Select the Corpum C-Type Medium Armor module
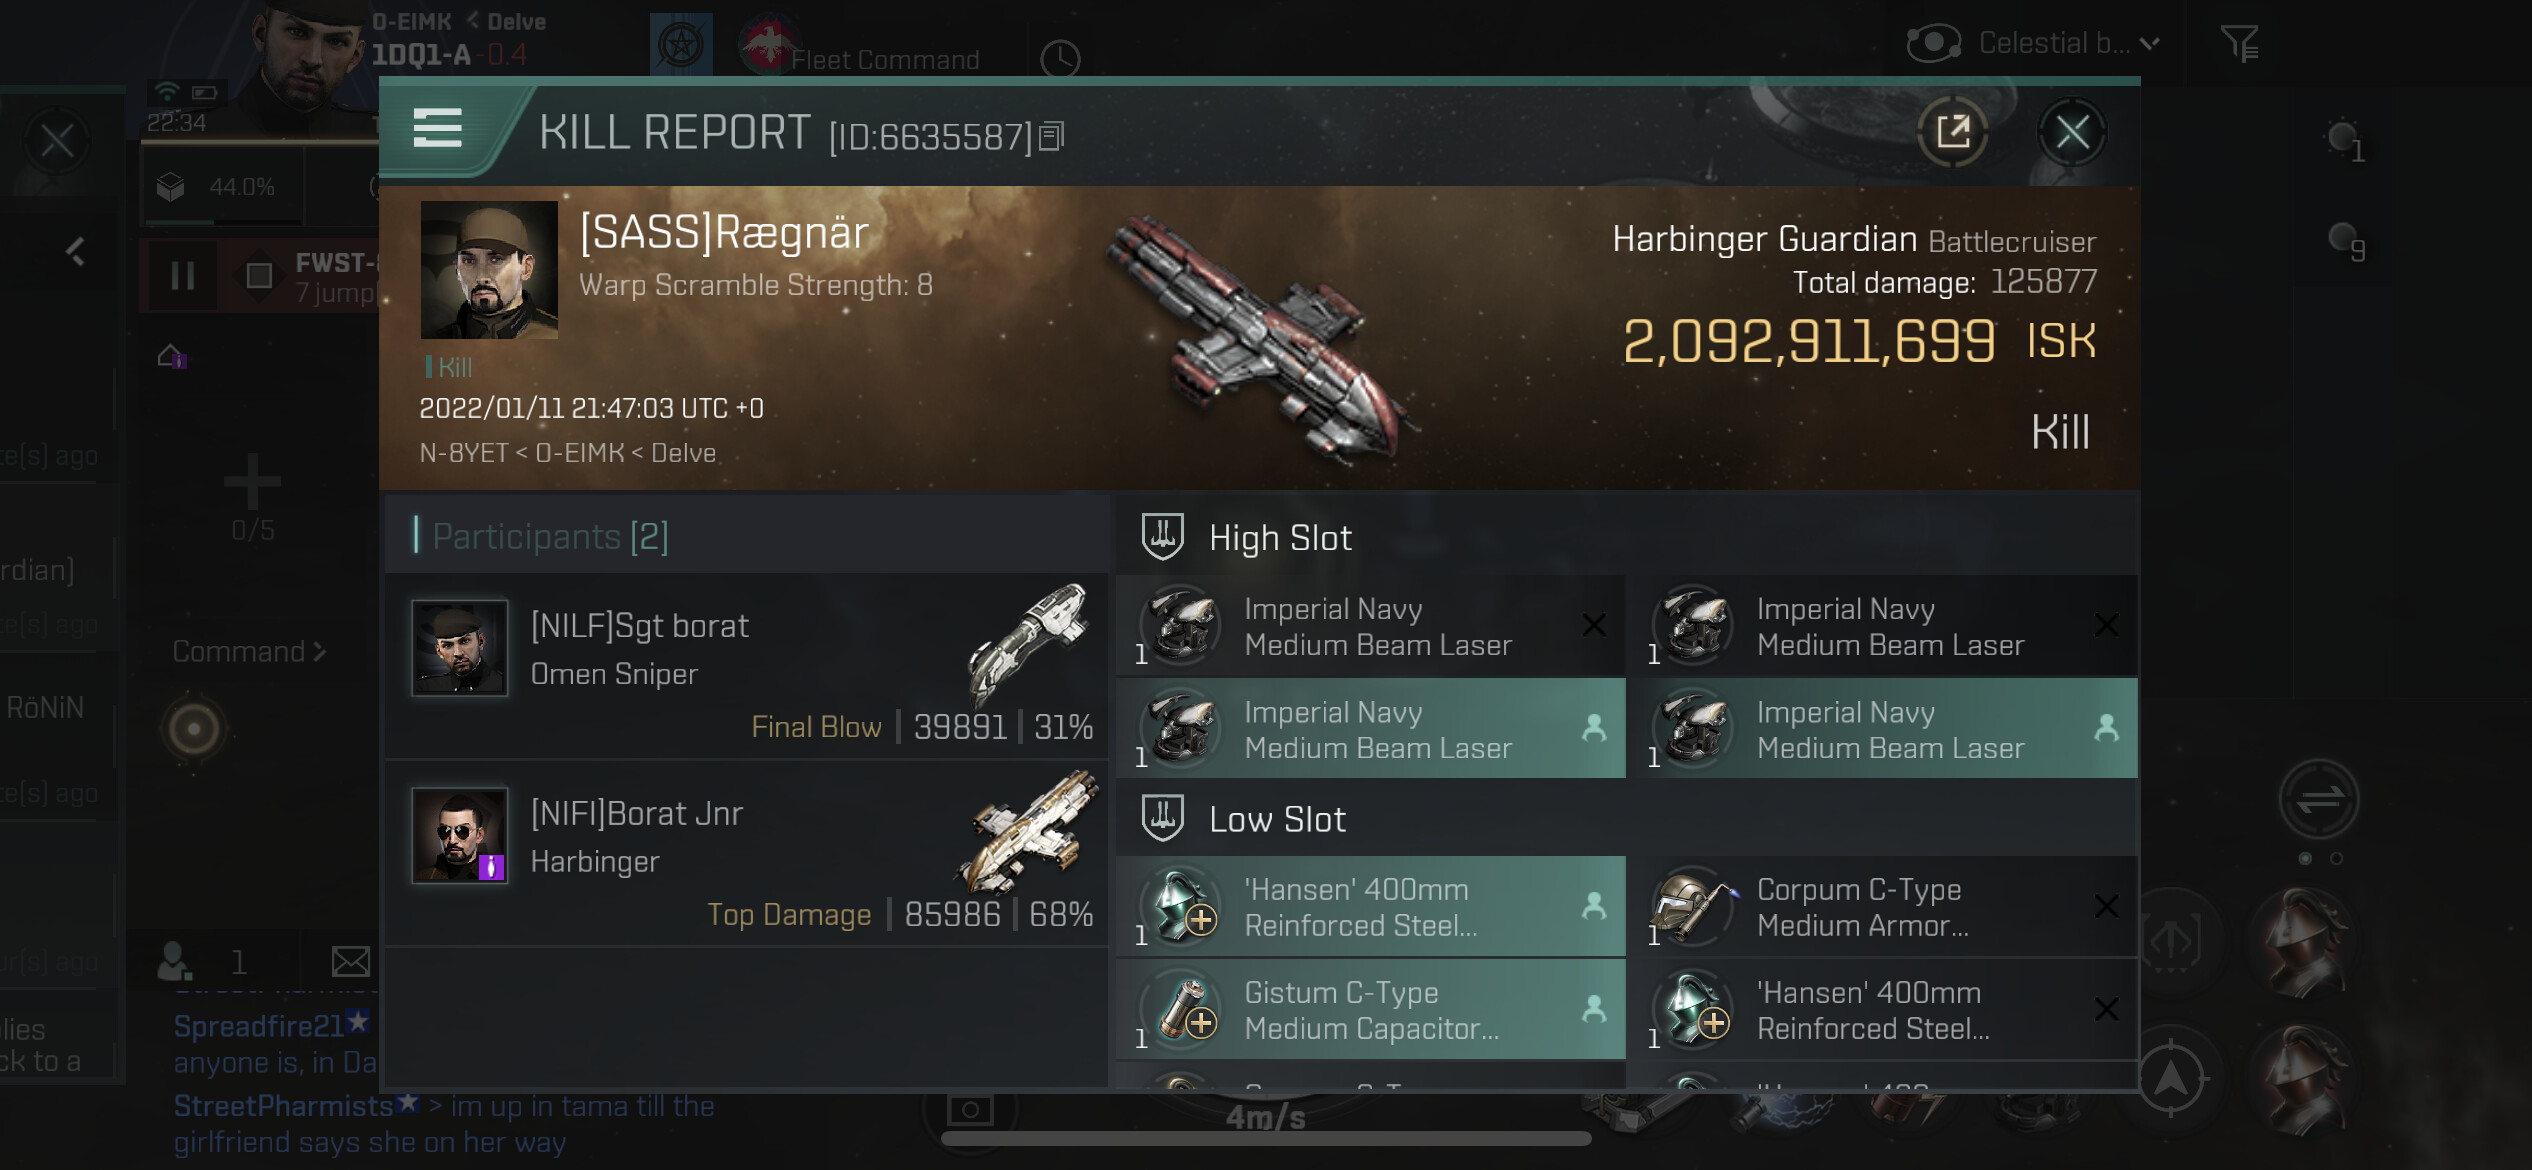This screenshot has width=2532, height=1170. pyautogui.click(x=1882, y=906)
